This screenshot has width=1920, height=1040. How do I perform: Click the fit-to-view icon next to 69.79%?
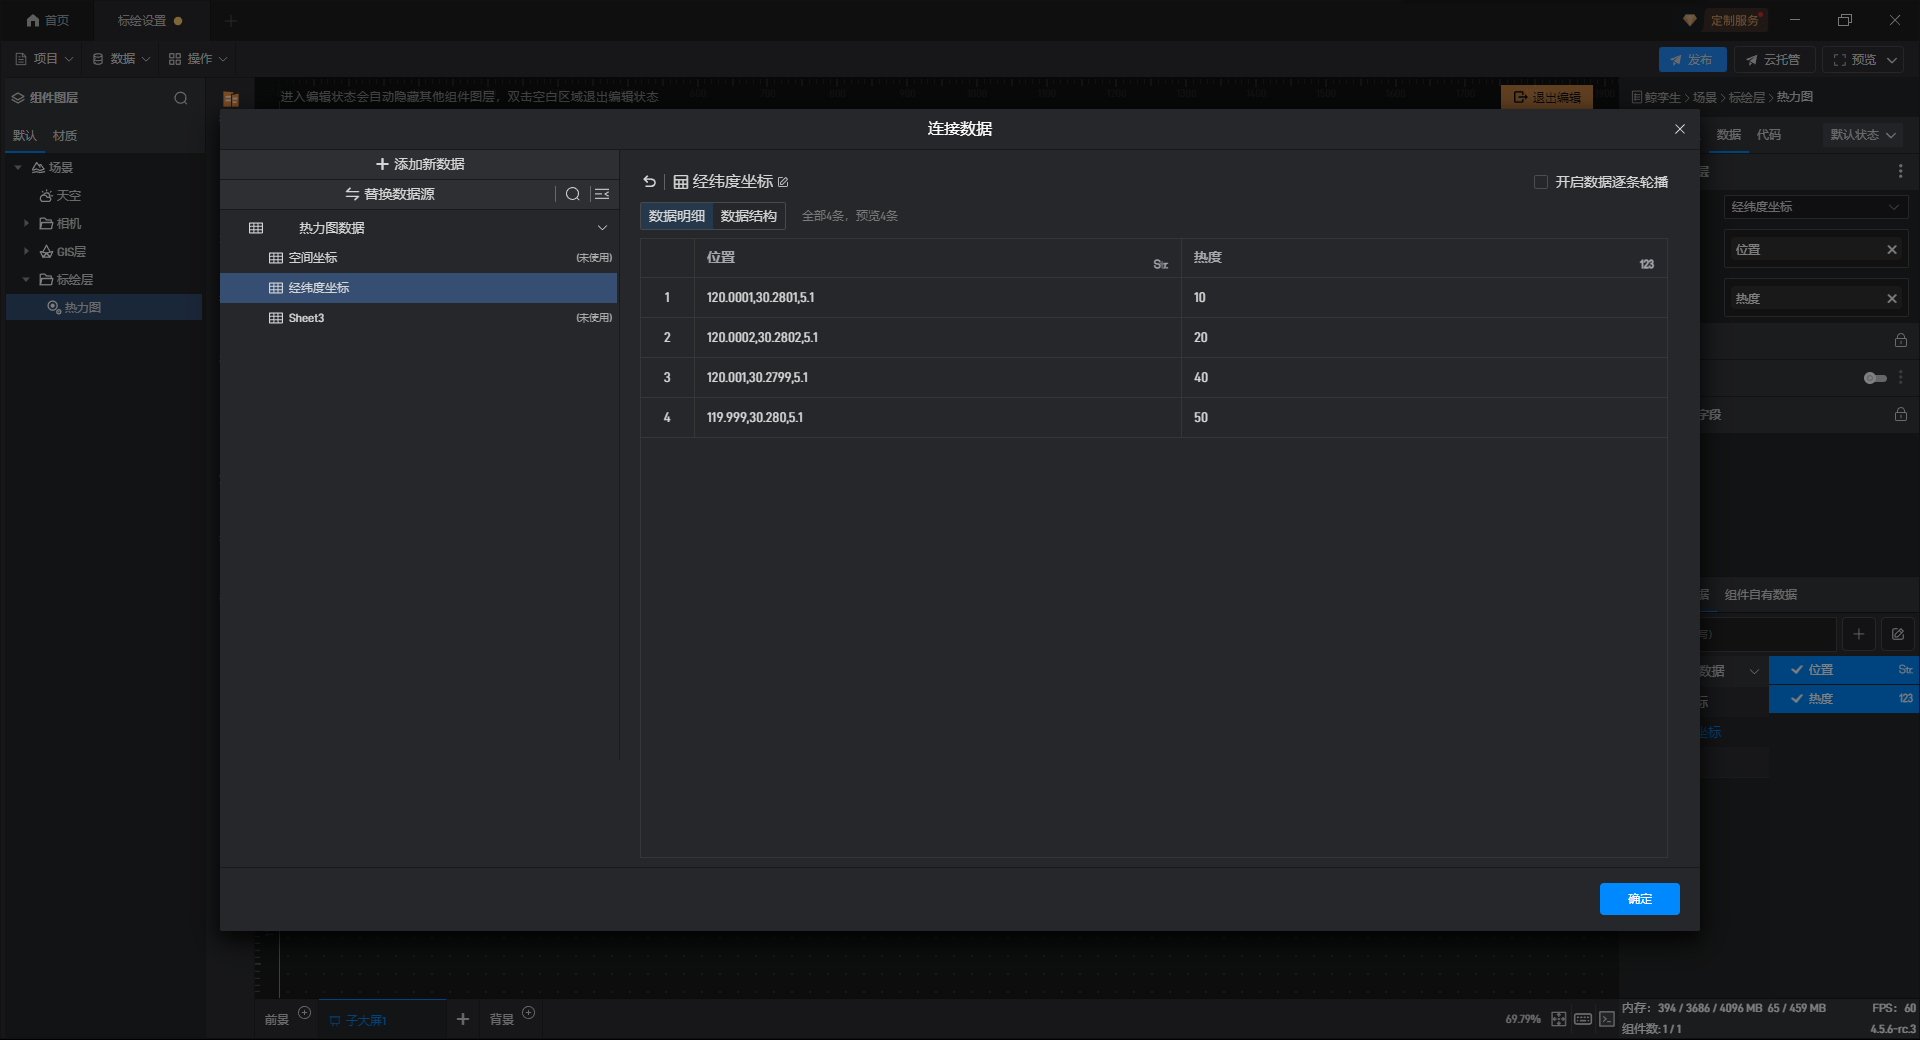pos(1559,1019)
